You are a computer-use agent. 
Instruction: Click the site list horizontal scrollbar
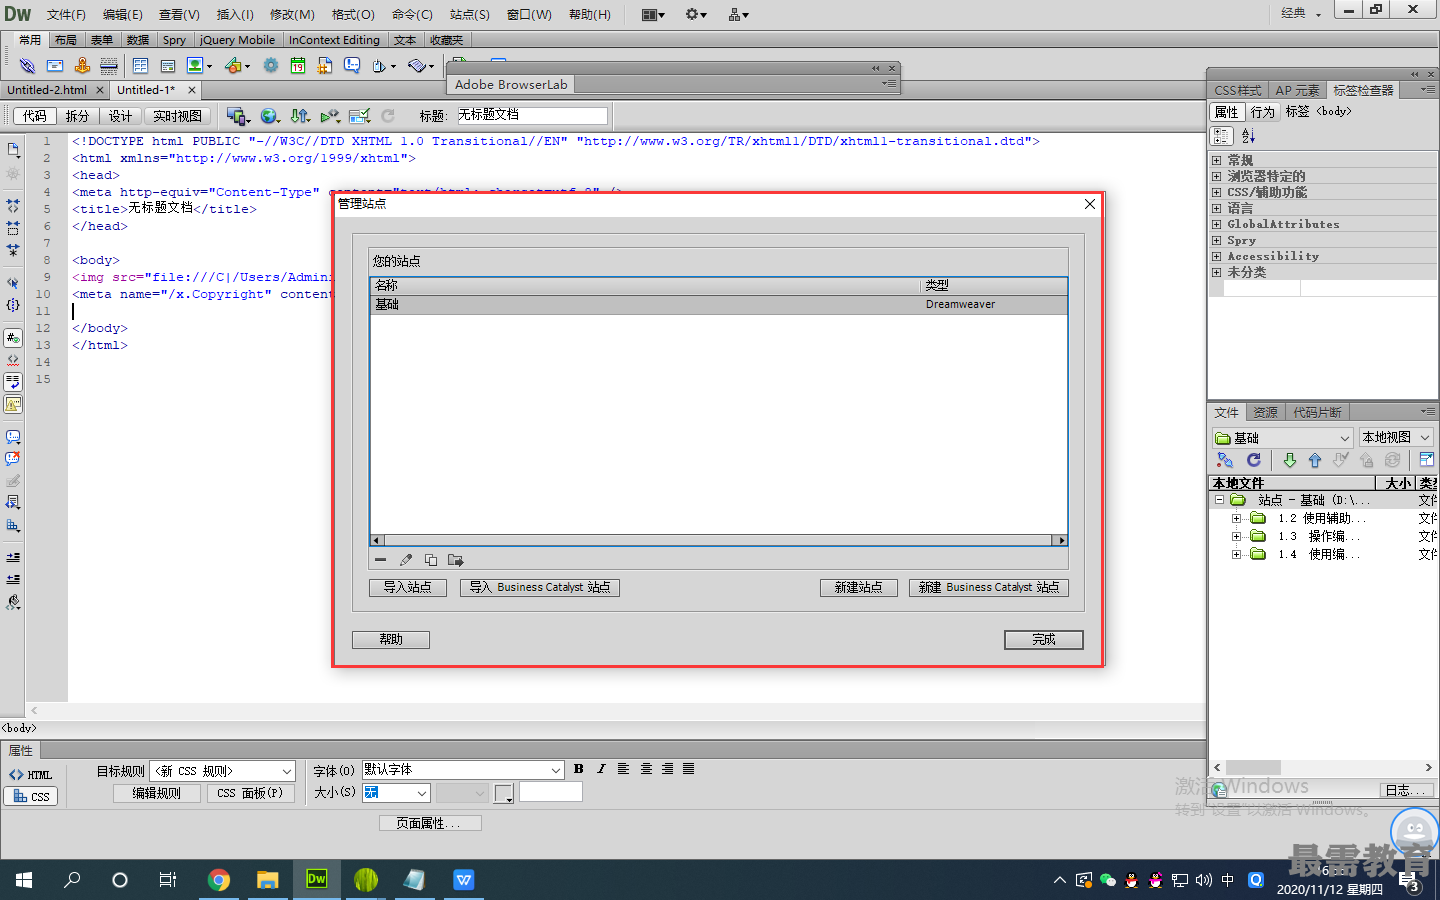coord(718,540)
